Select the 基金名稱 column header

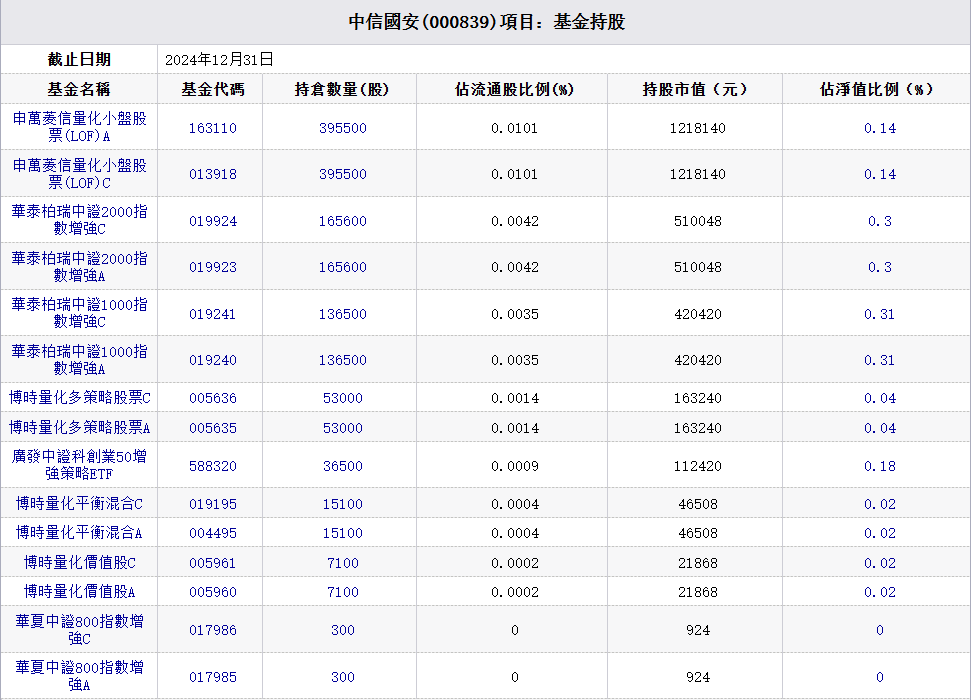[79, 89]
